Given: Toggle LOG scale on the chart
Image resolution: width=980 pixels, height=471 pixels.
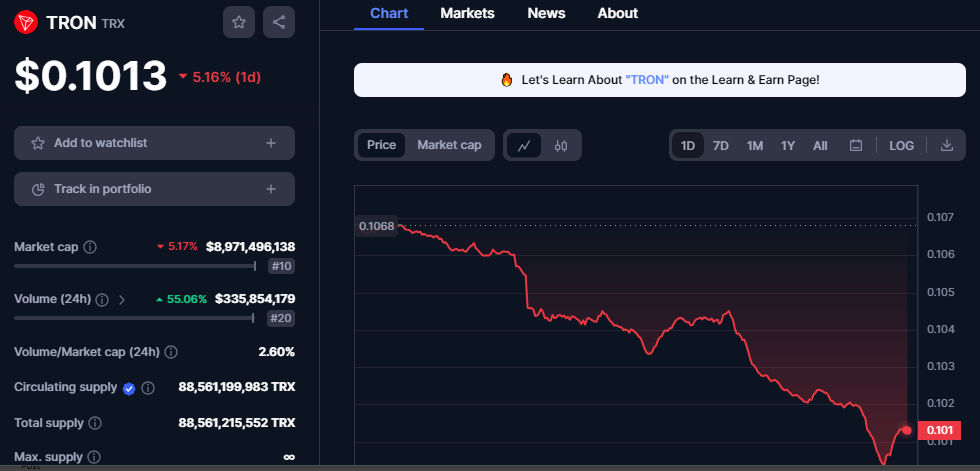Looking at the screenshot, I should tap(901, 146).
